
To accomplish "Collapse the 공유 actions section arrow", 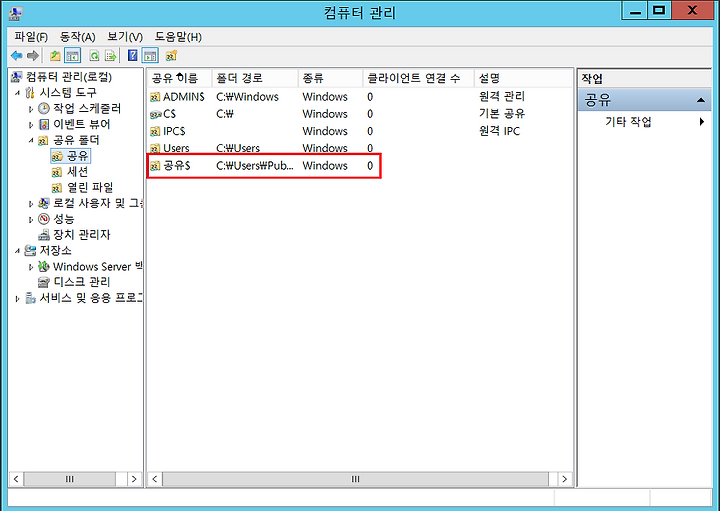I will (701, 100).
